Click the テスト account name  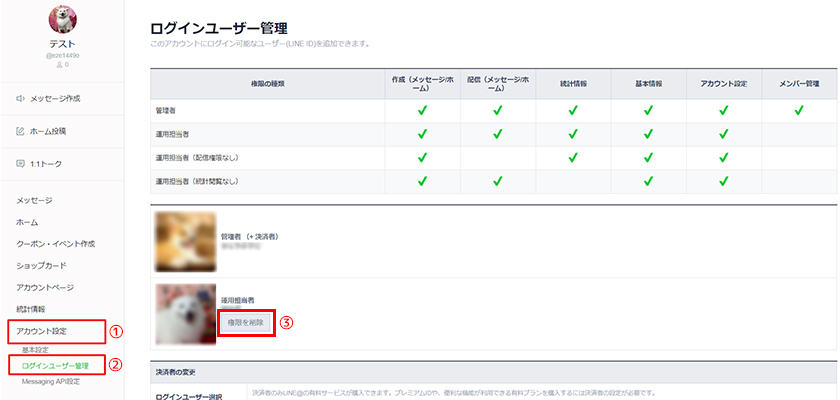click(62, 46)
